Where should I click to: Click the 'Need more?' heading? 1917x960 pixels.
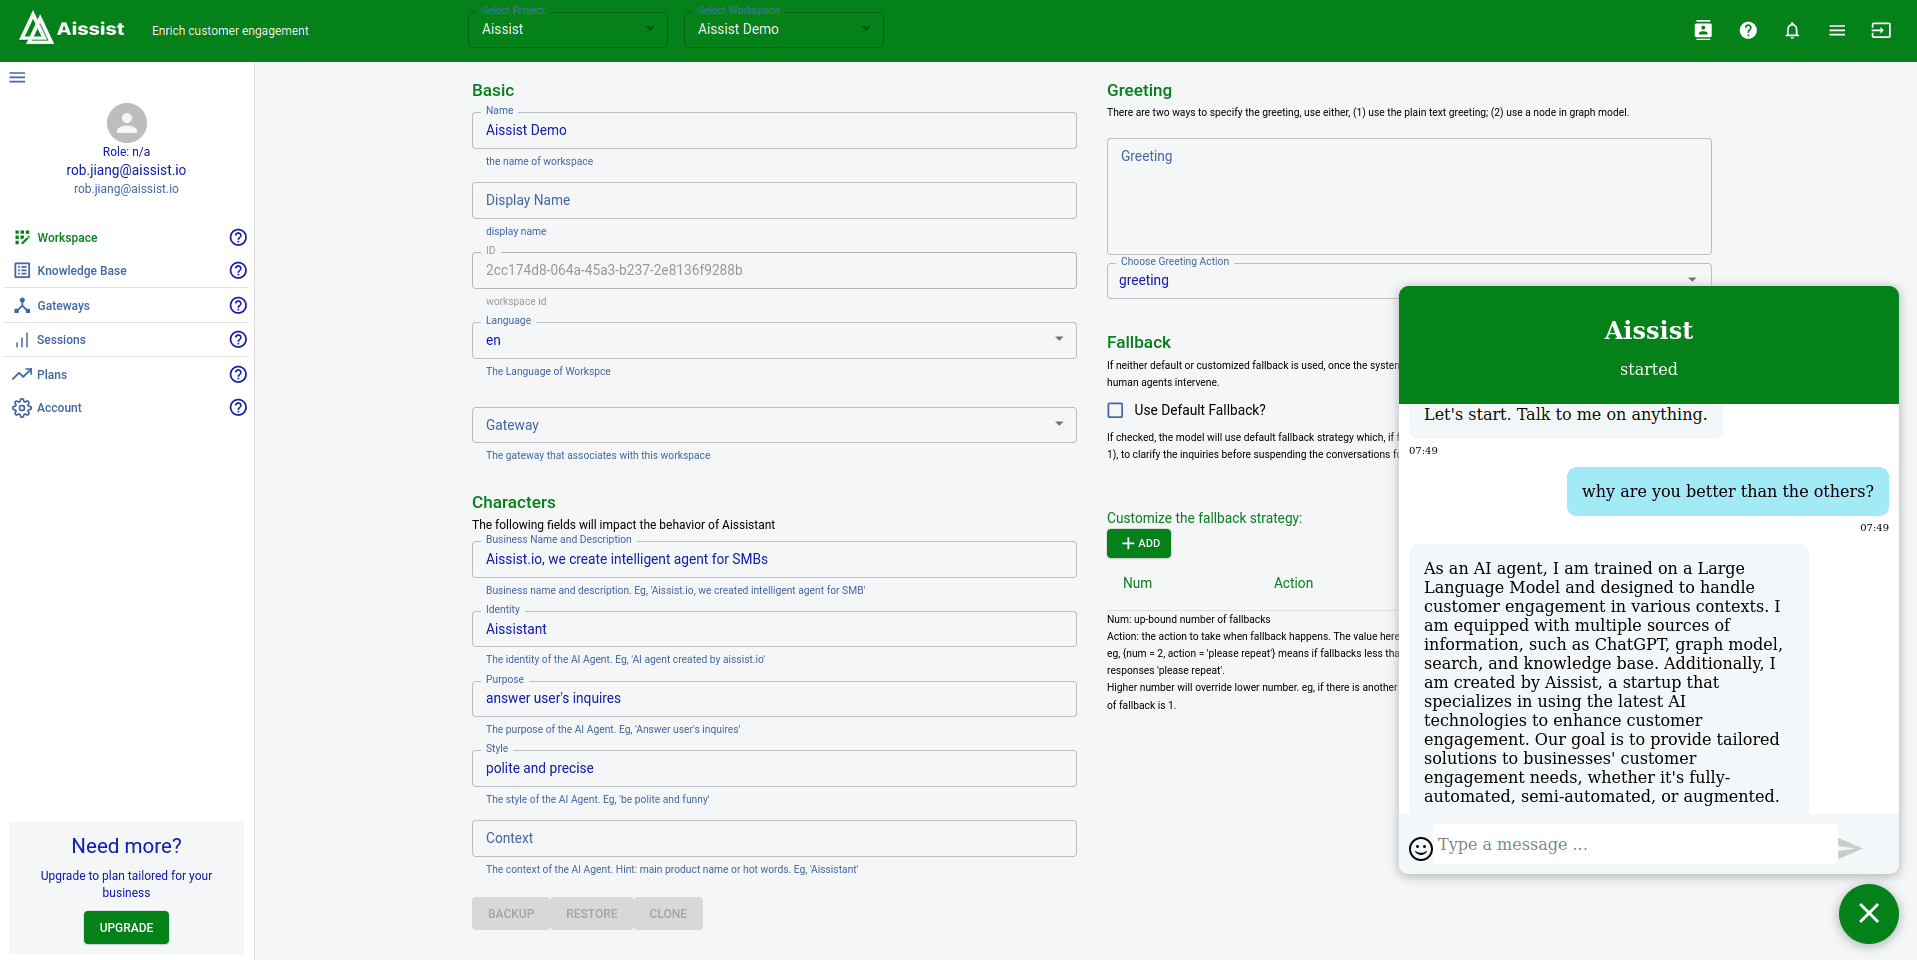[x=126, y=846]
